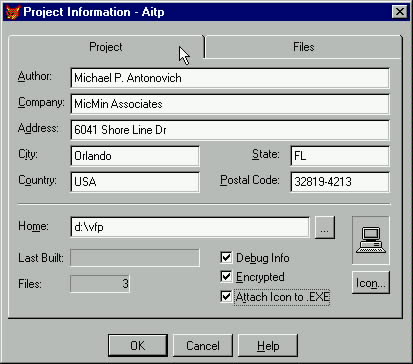413x364 pixels.
Task: Click the Icon... button
Action: click(x=371, y=283)
